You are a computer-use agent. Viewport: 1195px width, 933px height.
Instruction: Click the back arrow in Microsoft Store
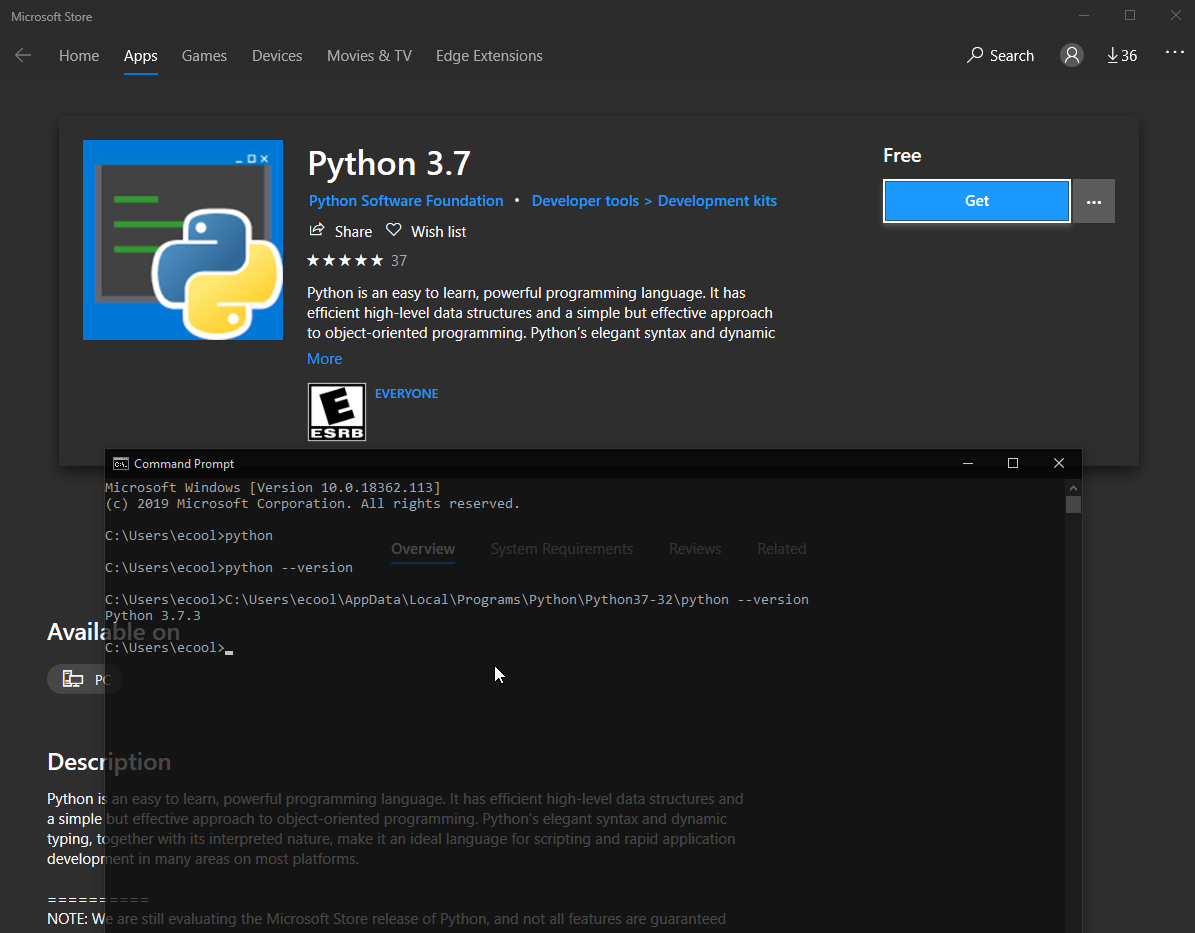click(23, 56)
